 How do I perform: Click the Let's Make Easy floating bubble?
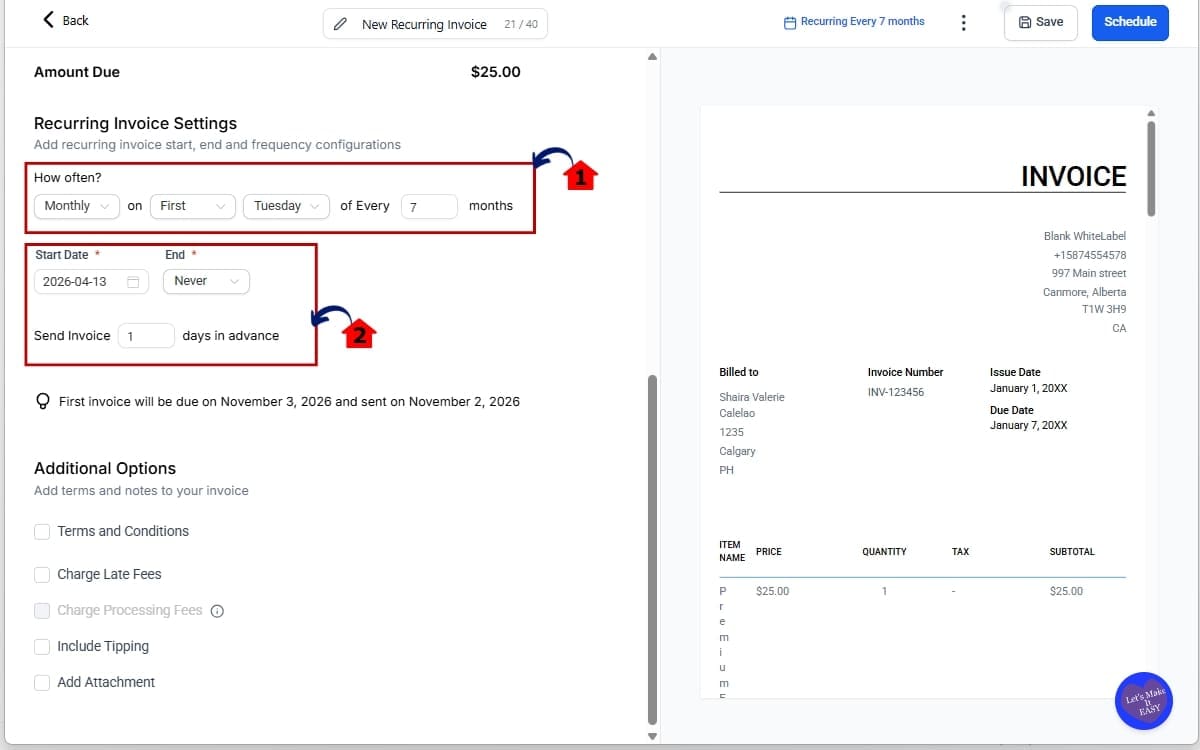pyautogui.click(x=1143, y=701)
